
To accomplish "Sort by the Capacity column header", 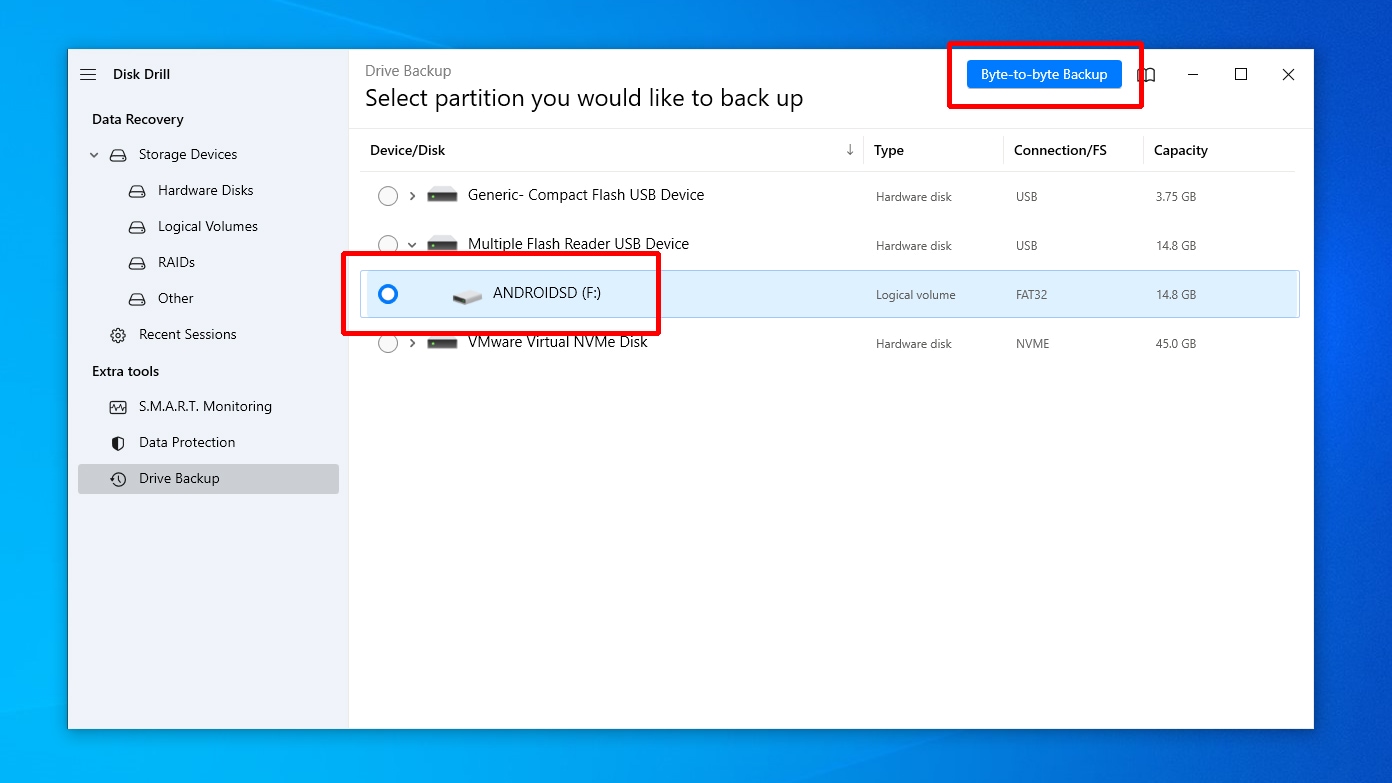I will [x=1181, y=150].
